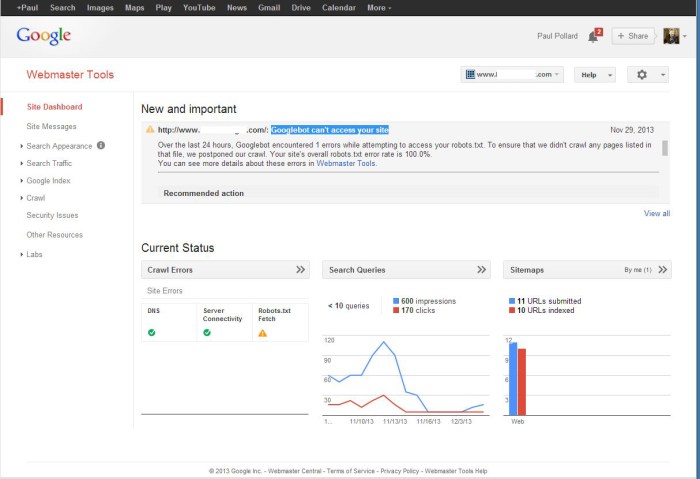Click the Server Connectivity green check icon
The width and height of the screenshot is (700, 479).
tap(207, 333)
